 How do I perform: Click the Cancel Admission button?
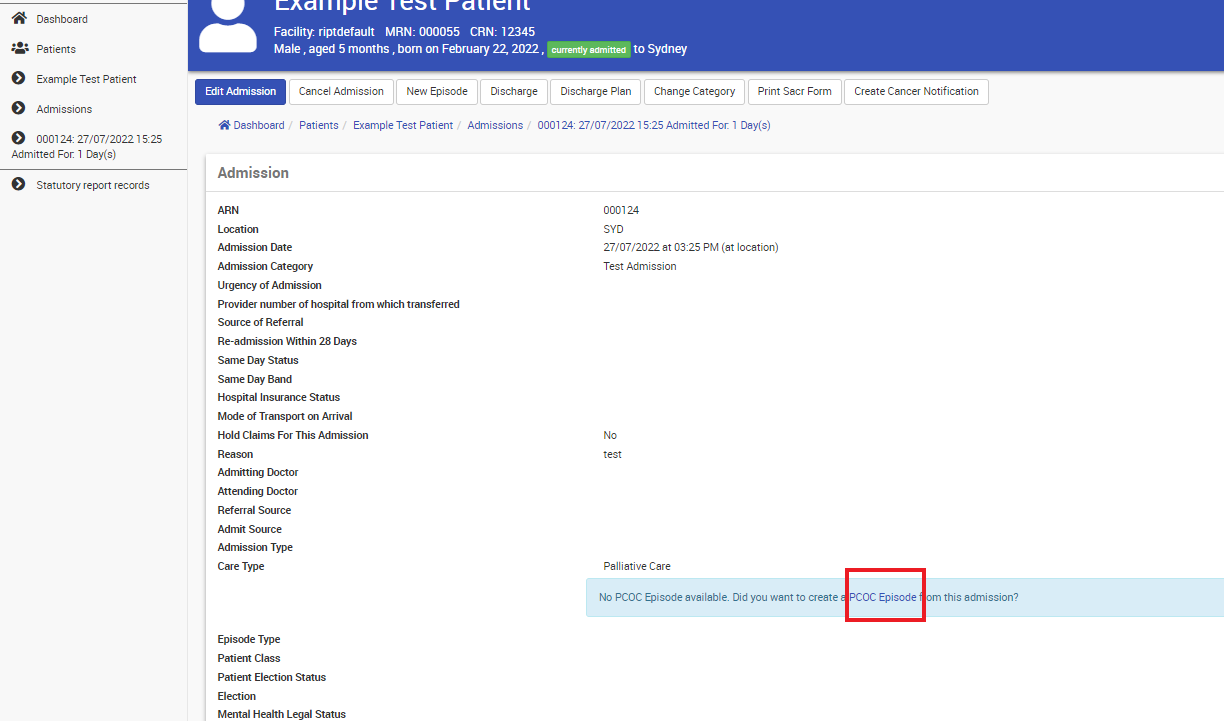click(341, 92)
